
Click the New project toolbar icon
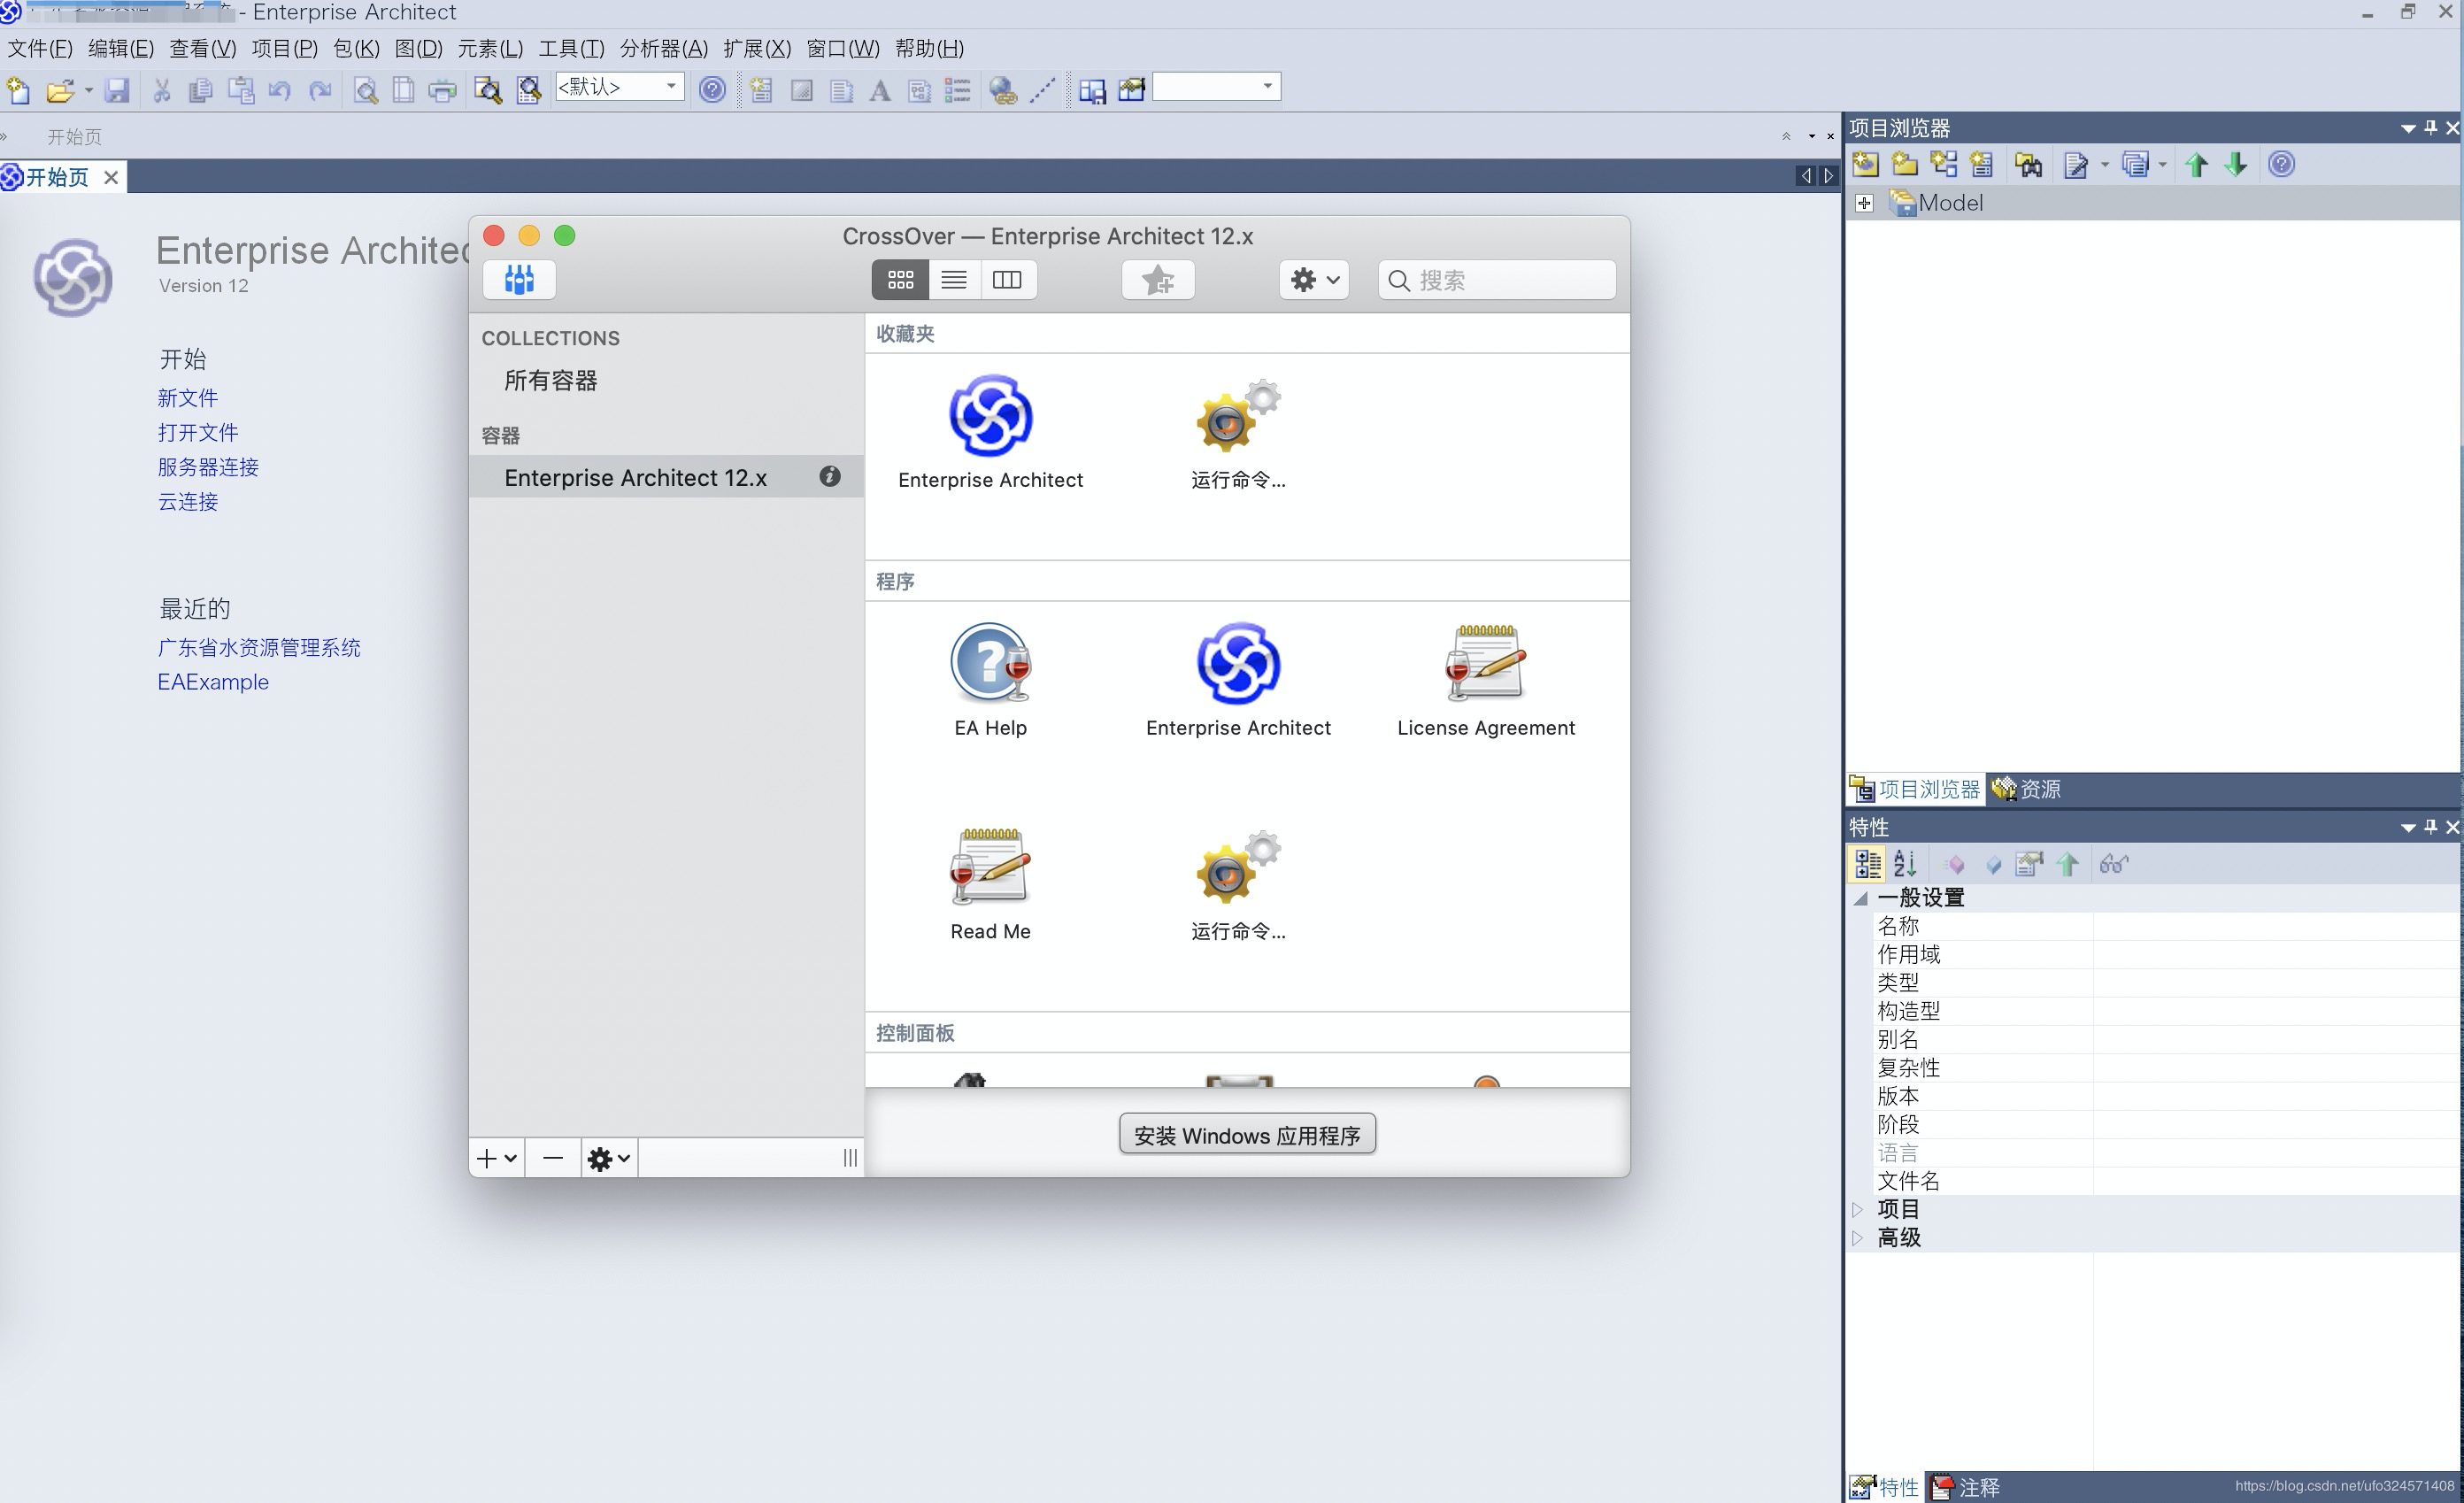[x=19, y=90]
